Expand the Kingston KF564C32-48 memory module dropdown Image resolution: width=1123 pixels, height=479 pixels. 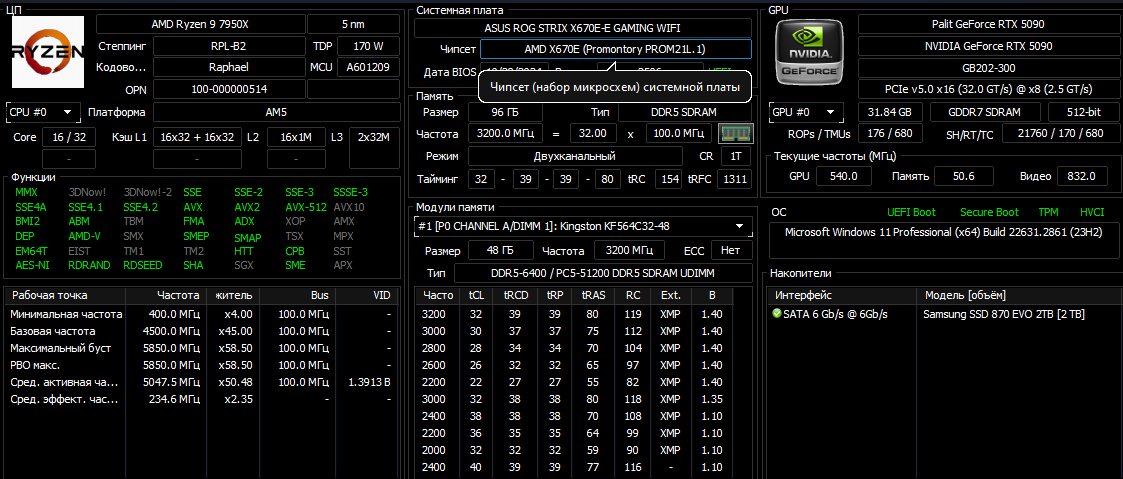click(x=583, y=226)
